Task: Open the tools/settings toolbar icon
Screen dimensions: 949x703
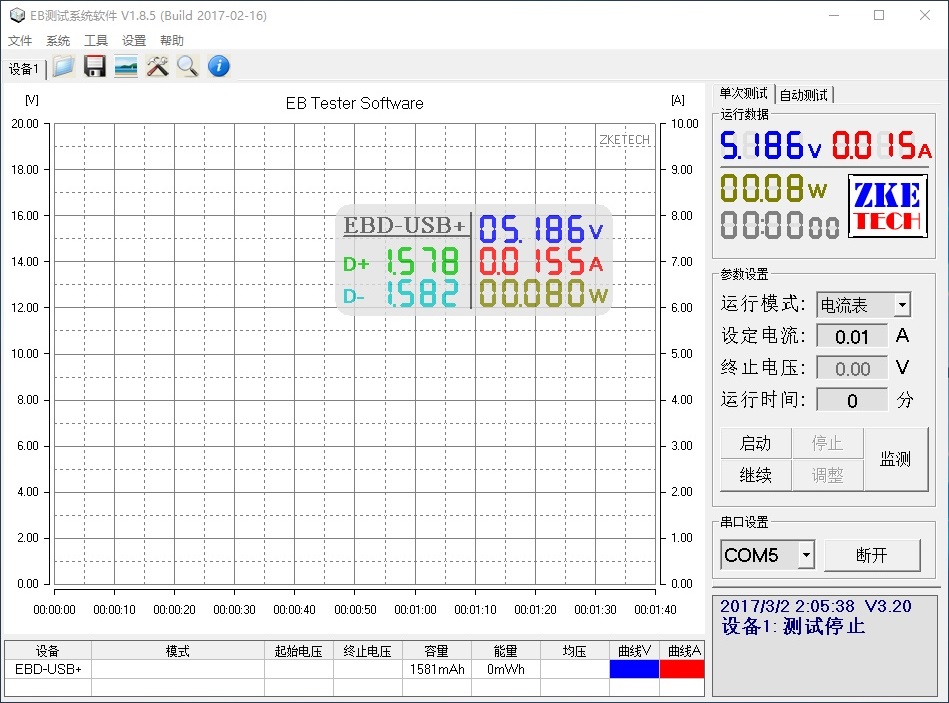Action: click(x=156, y=66)
